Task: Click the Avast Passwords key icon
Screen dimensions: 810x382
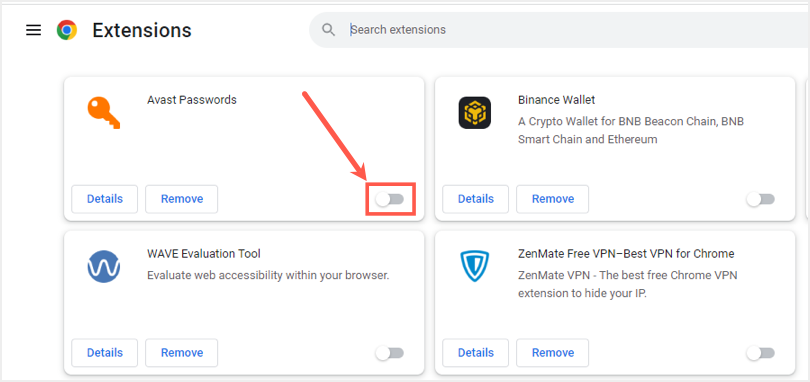Action: pos(104,113)
